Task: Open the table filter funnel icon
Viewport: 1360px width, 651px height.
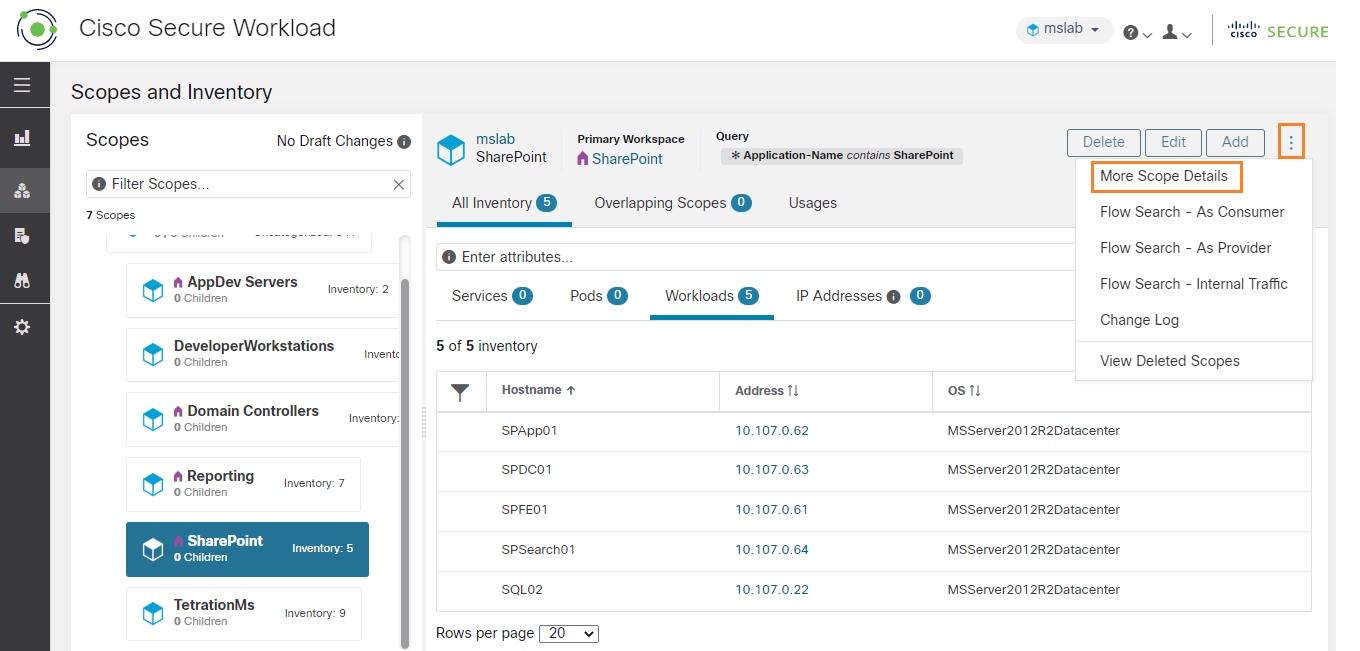Action: (x=461, y=391)
